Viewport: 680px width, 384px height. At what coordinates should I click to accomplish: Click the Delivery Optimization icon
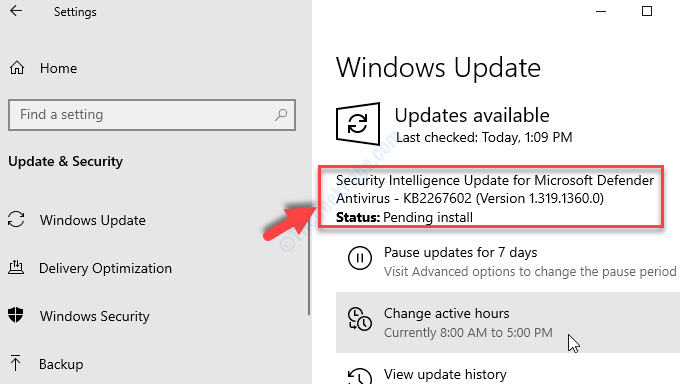pyautogui.click(x=16, y=267)
